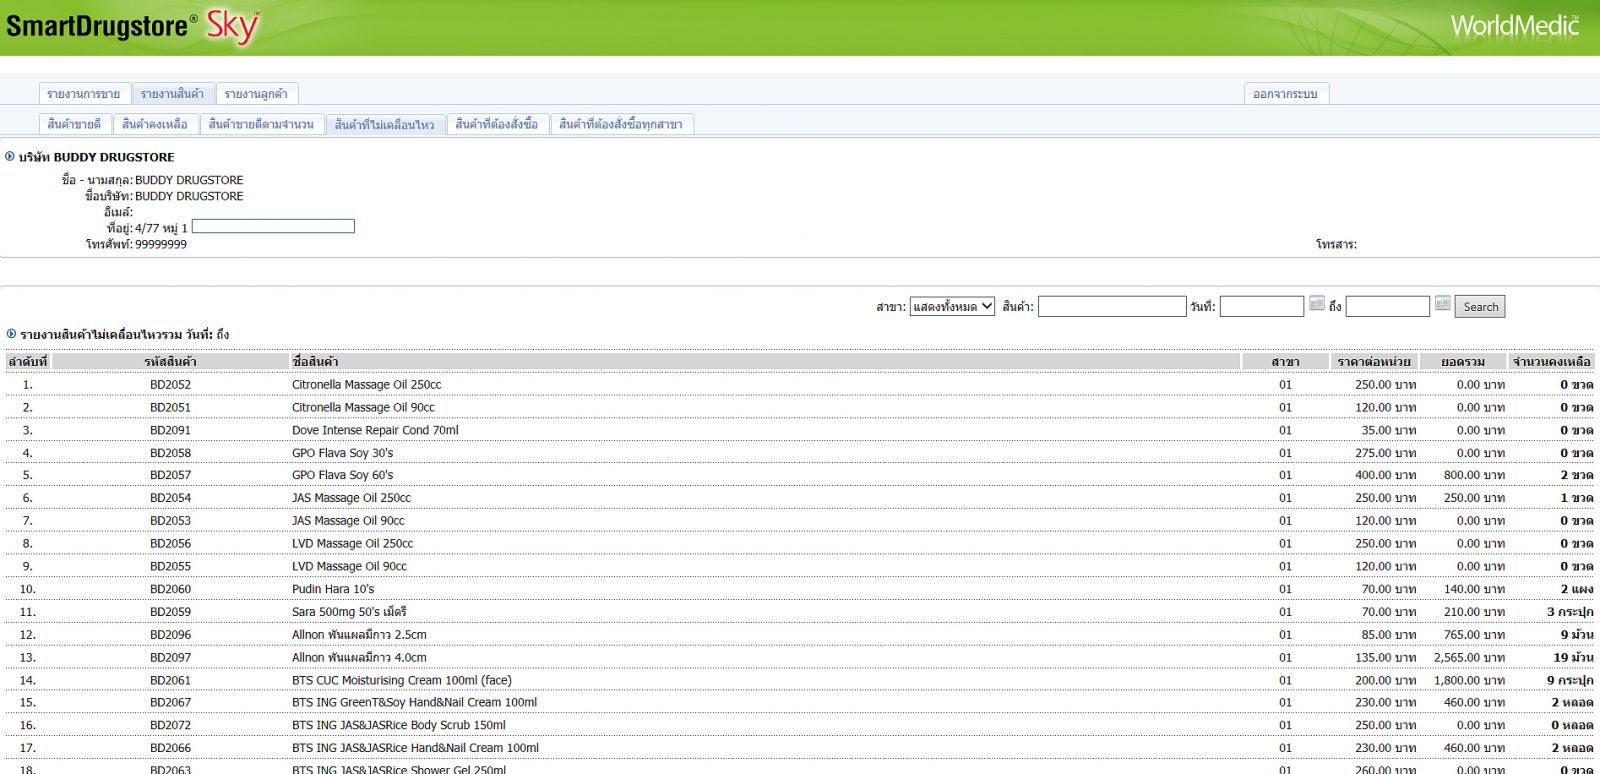Click the ออกจากระบบ logout link

coord(1285,94)
